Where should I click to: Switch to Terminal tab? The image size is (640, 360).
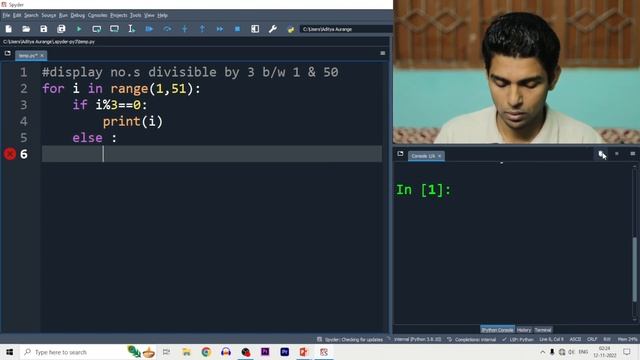[x=543, y=330]
